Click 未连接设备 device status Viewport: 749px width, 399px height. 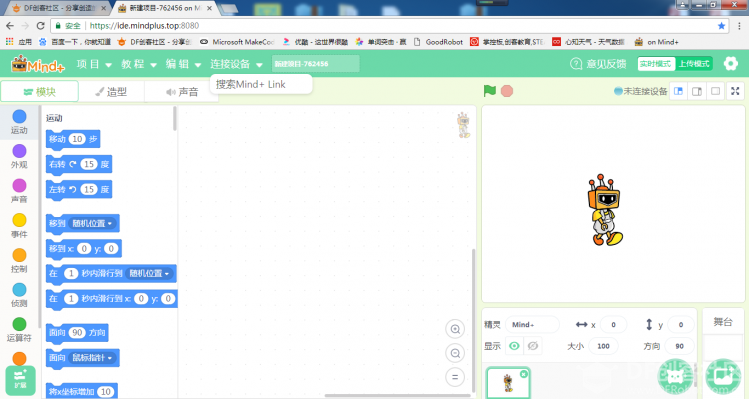coord(640,91)
